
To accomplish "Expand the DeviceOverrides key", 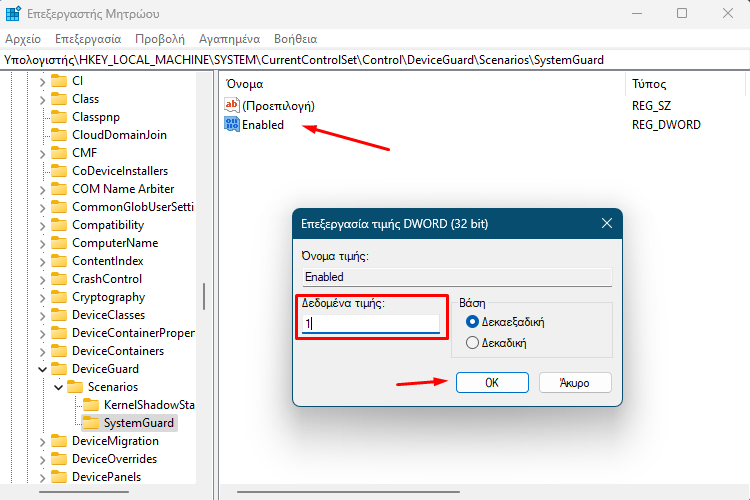I will [x=42, y=460].
